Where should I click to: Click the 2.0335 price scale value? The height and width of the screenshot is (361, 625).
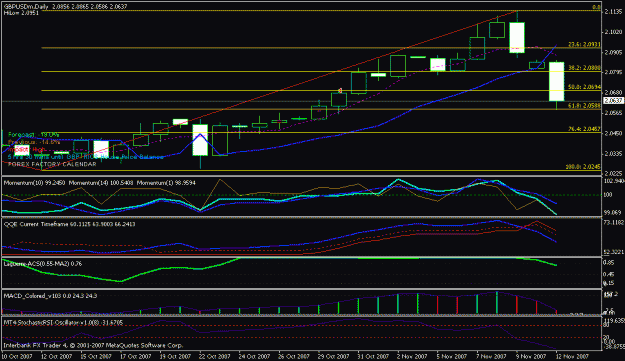tap(613, 153)
